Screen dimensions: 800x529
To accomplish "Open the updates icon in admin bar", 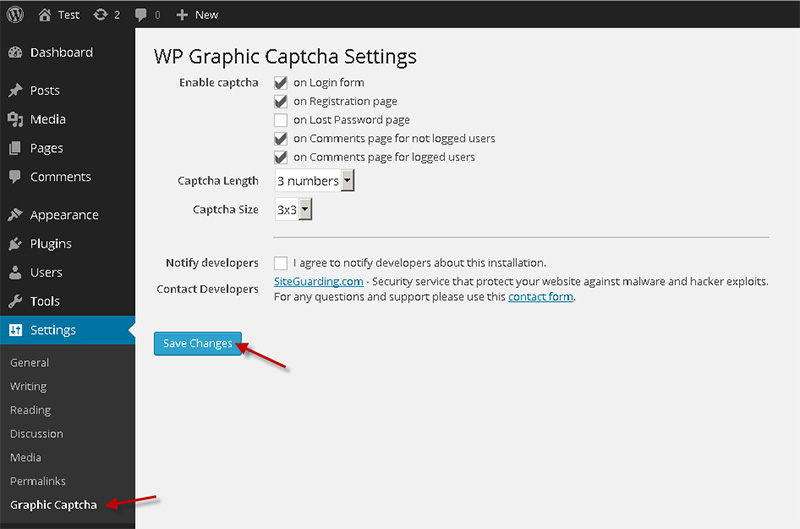I will click(101, 15).
